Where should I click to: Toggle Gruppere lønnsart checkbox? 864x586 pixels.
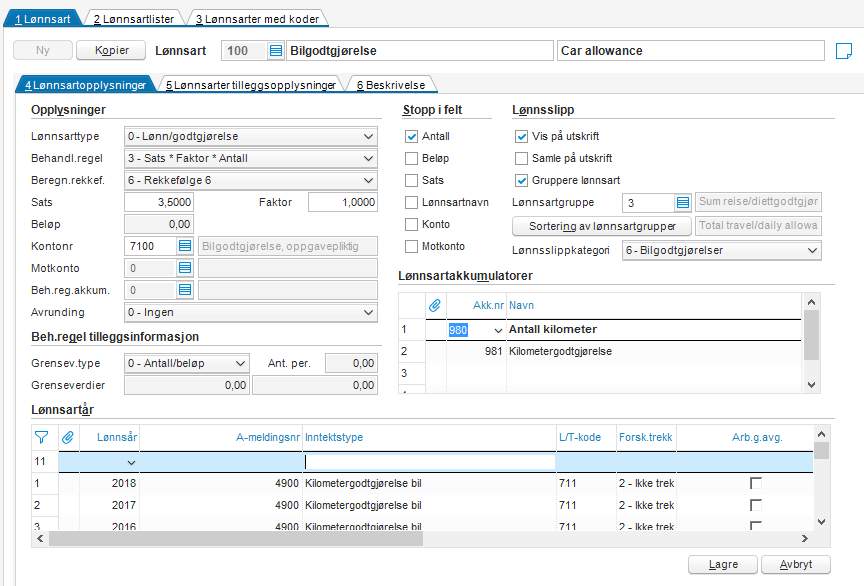coord(521,181)
